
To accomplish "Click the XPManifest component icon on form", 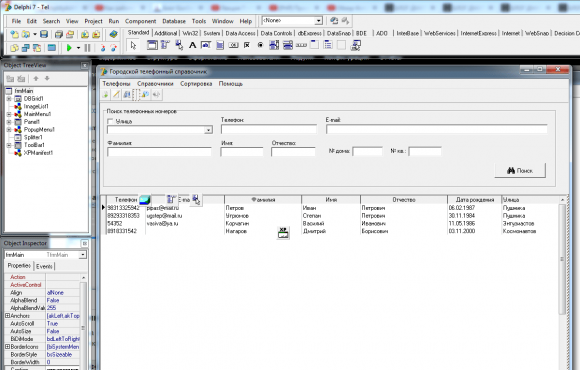I will pos(283,232).
